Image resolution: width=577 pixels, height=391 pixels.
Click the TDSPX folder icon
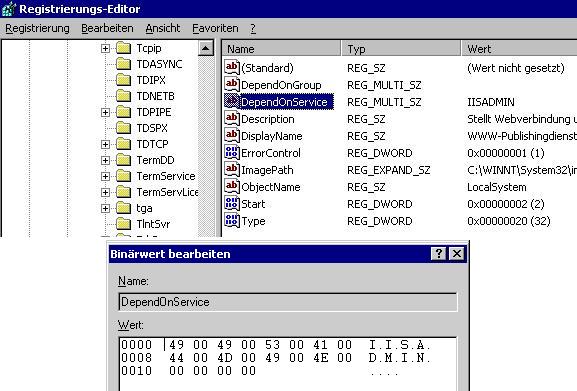point(124,128)
